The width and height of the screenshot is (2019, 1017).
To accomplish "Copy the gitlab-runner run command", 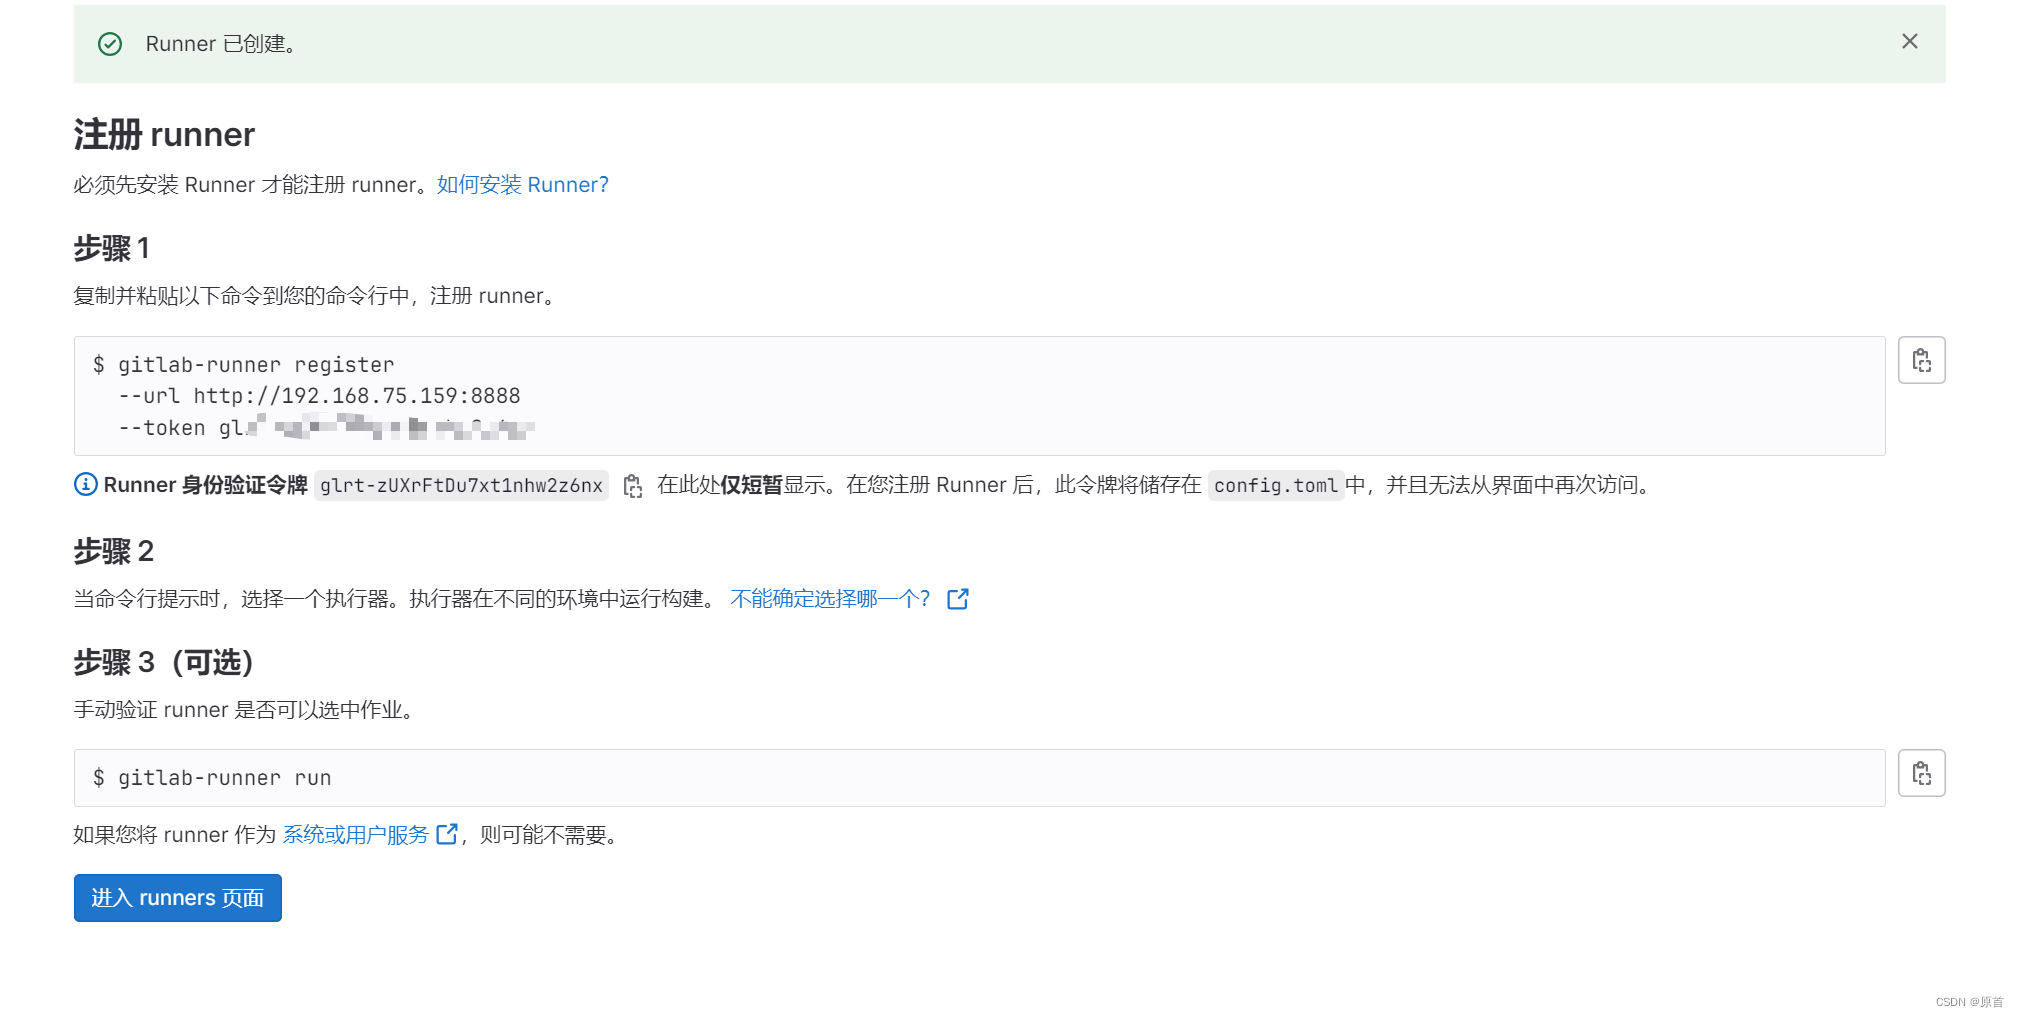I will tap(1921, 772).
